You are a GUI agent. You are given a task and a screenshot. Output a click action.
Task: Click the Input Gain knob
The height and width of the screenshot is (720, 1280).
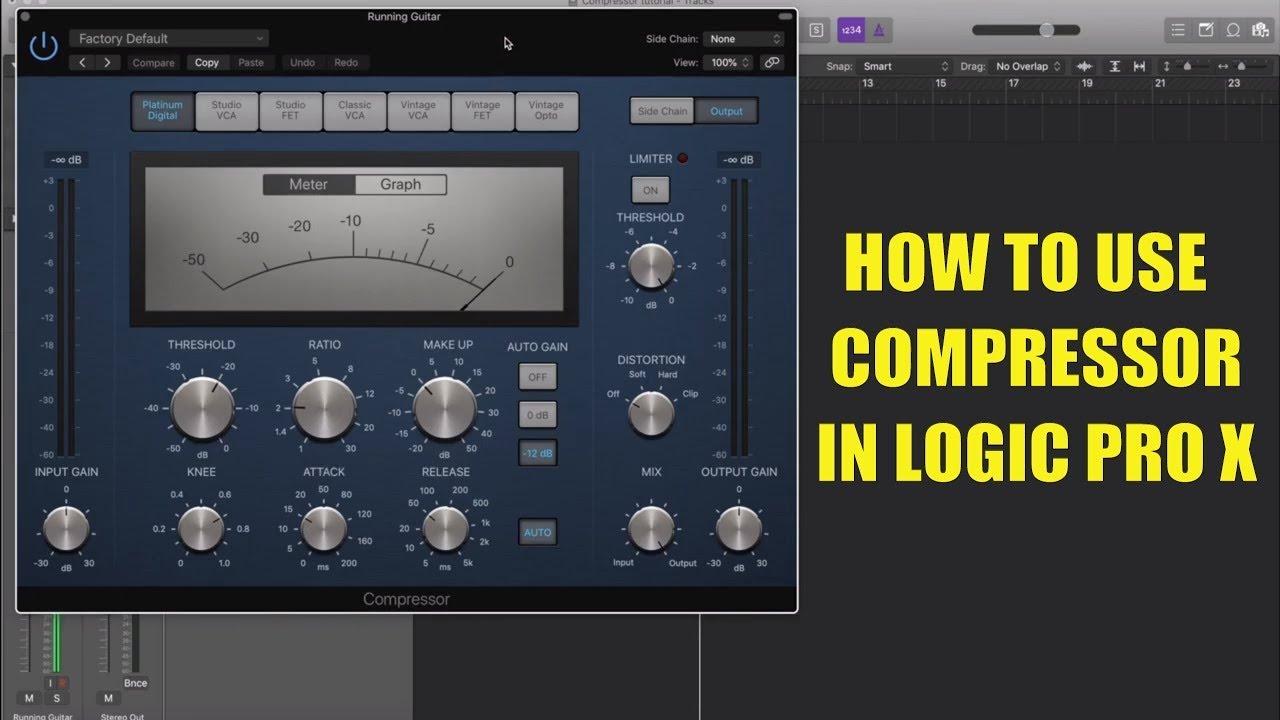click(66, 528)
